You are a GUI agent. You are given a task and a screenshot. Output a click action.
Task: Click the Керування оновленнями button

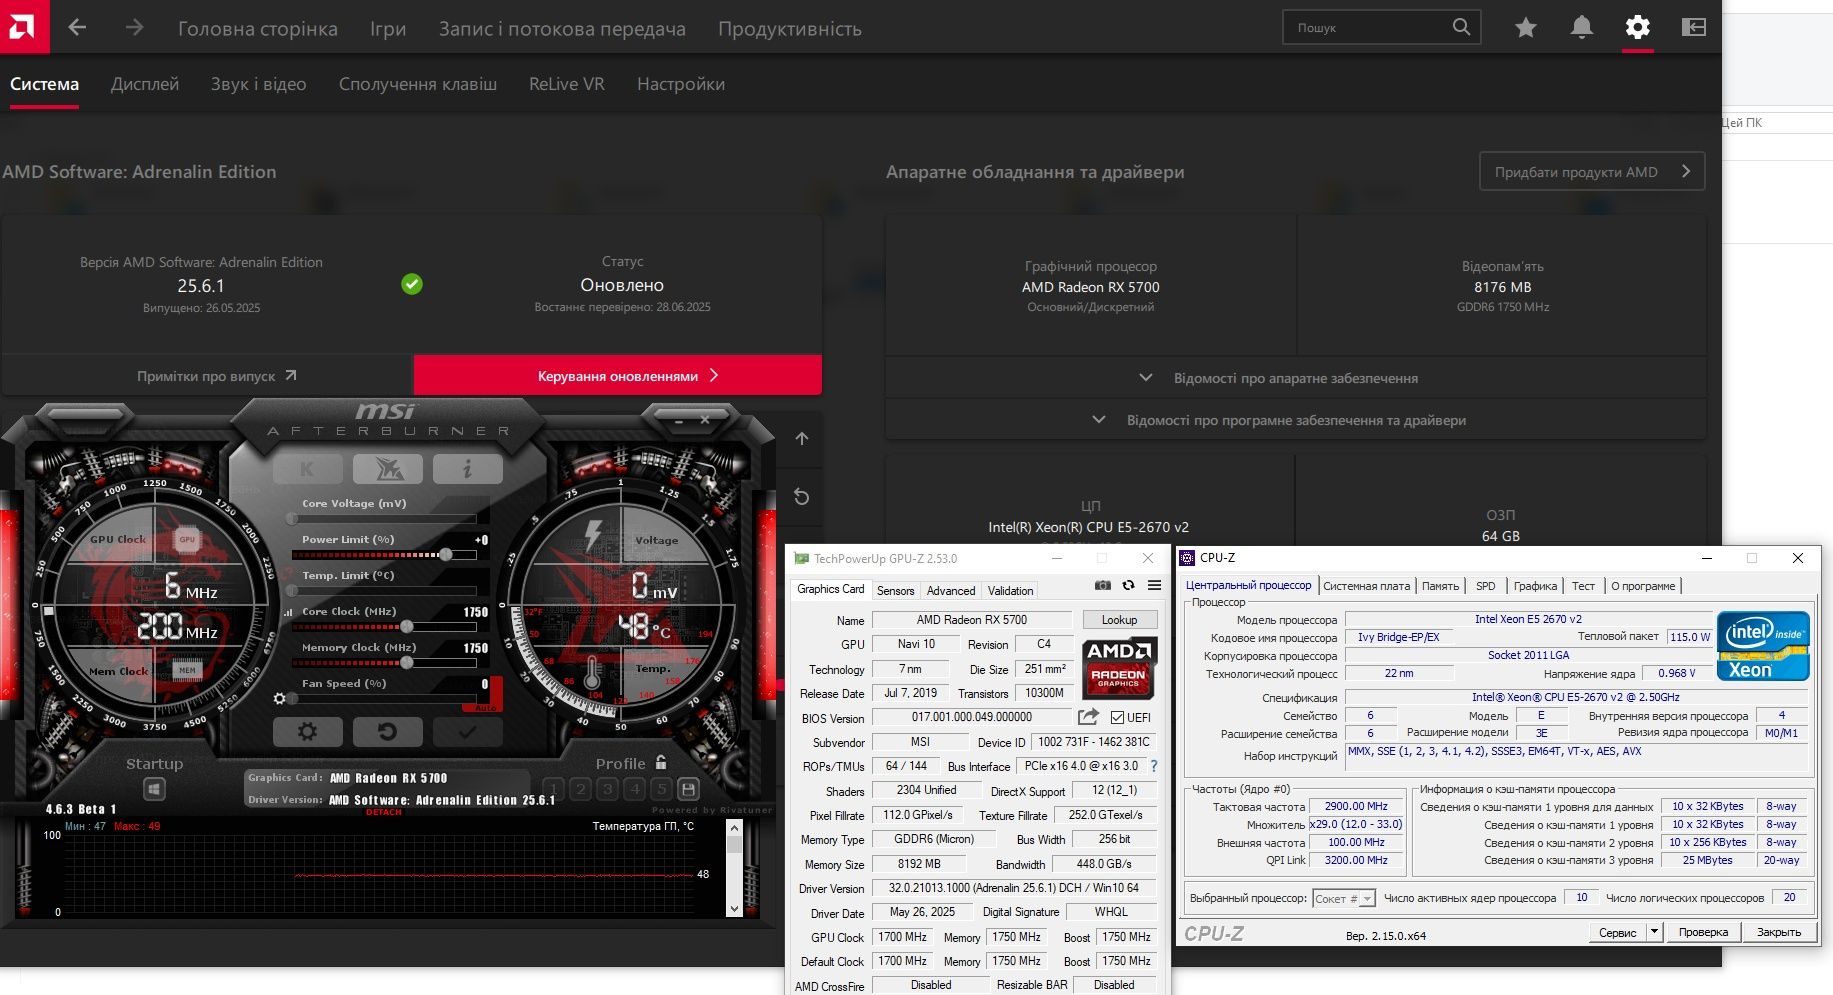[x=618, y=376]
